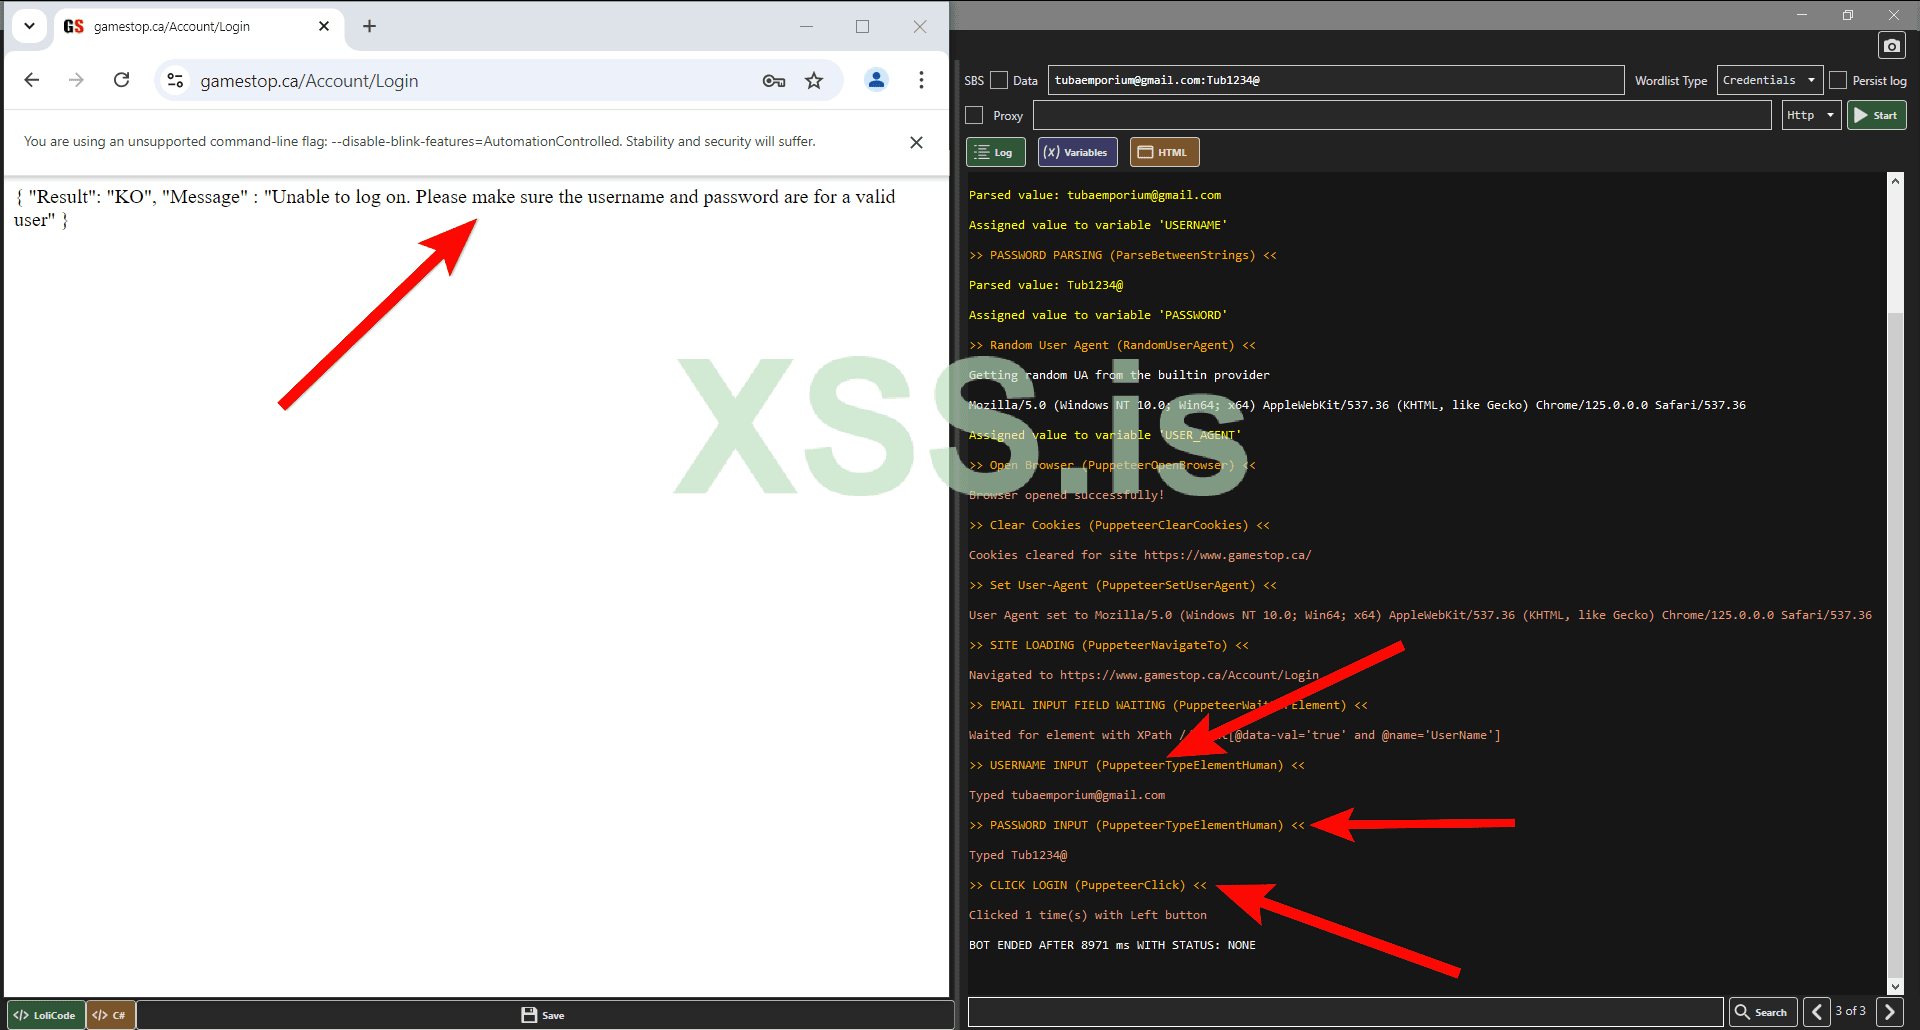Open the Chrome tab search dropdown
This screenshot has width=1920, height=1030.
point(29,26)
